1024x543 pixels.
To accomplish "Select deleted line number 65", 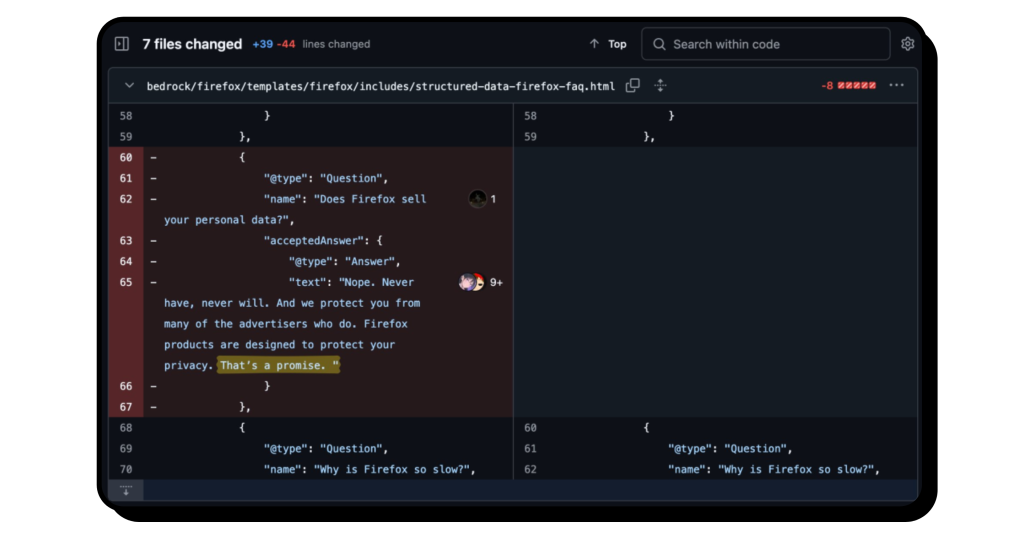I will 126,283.
